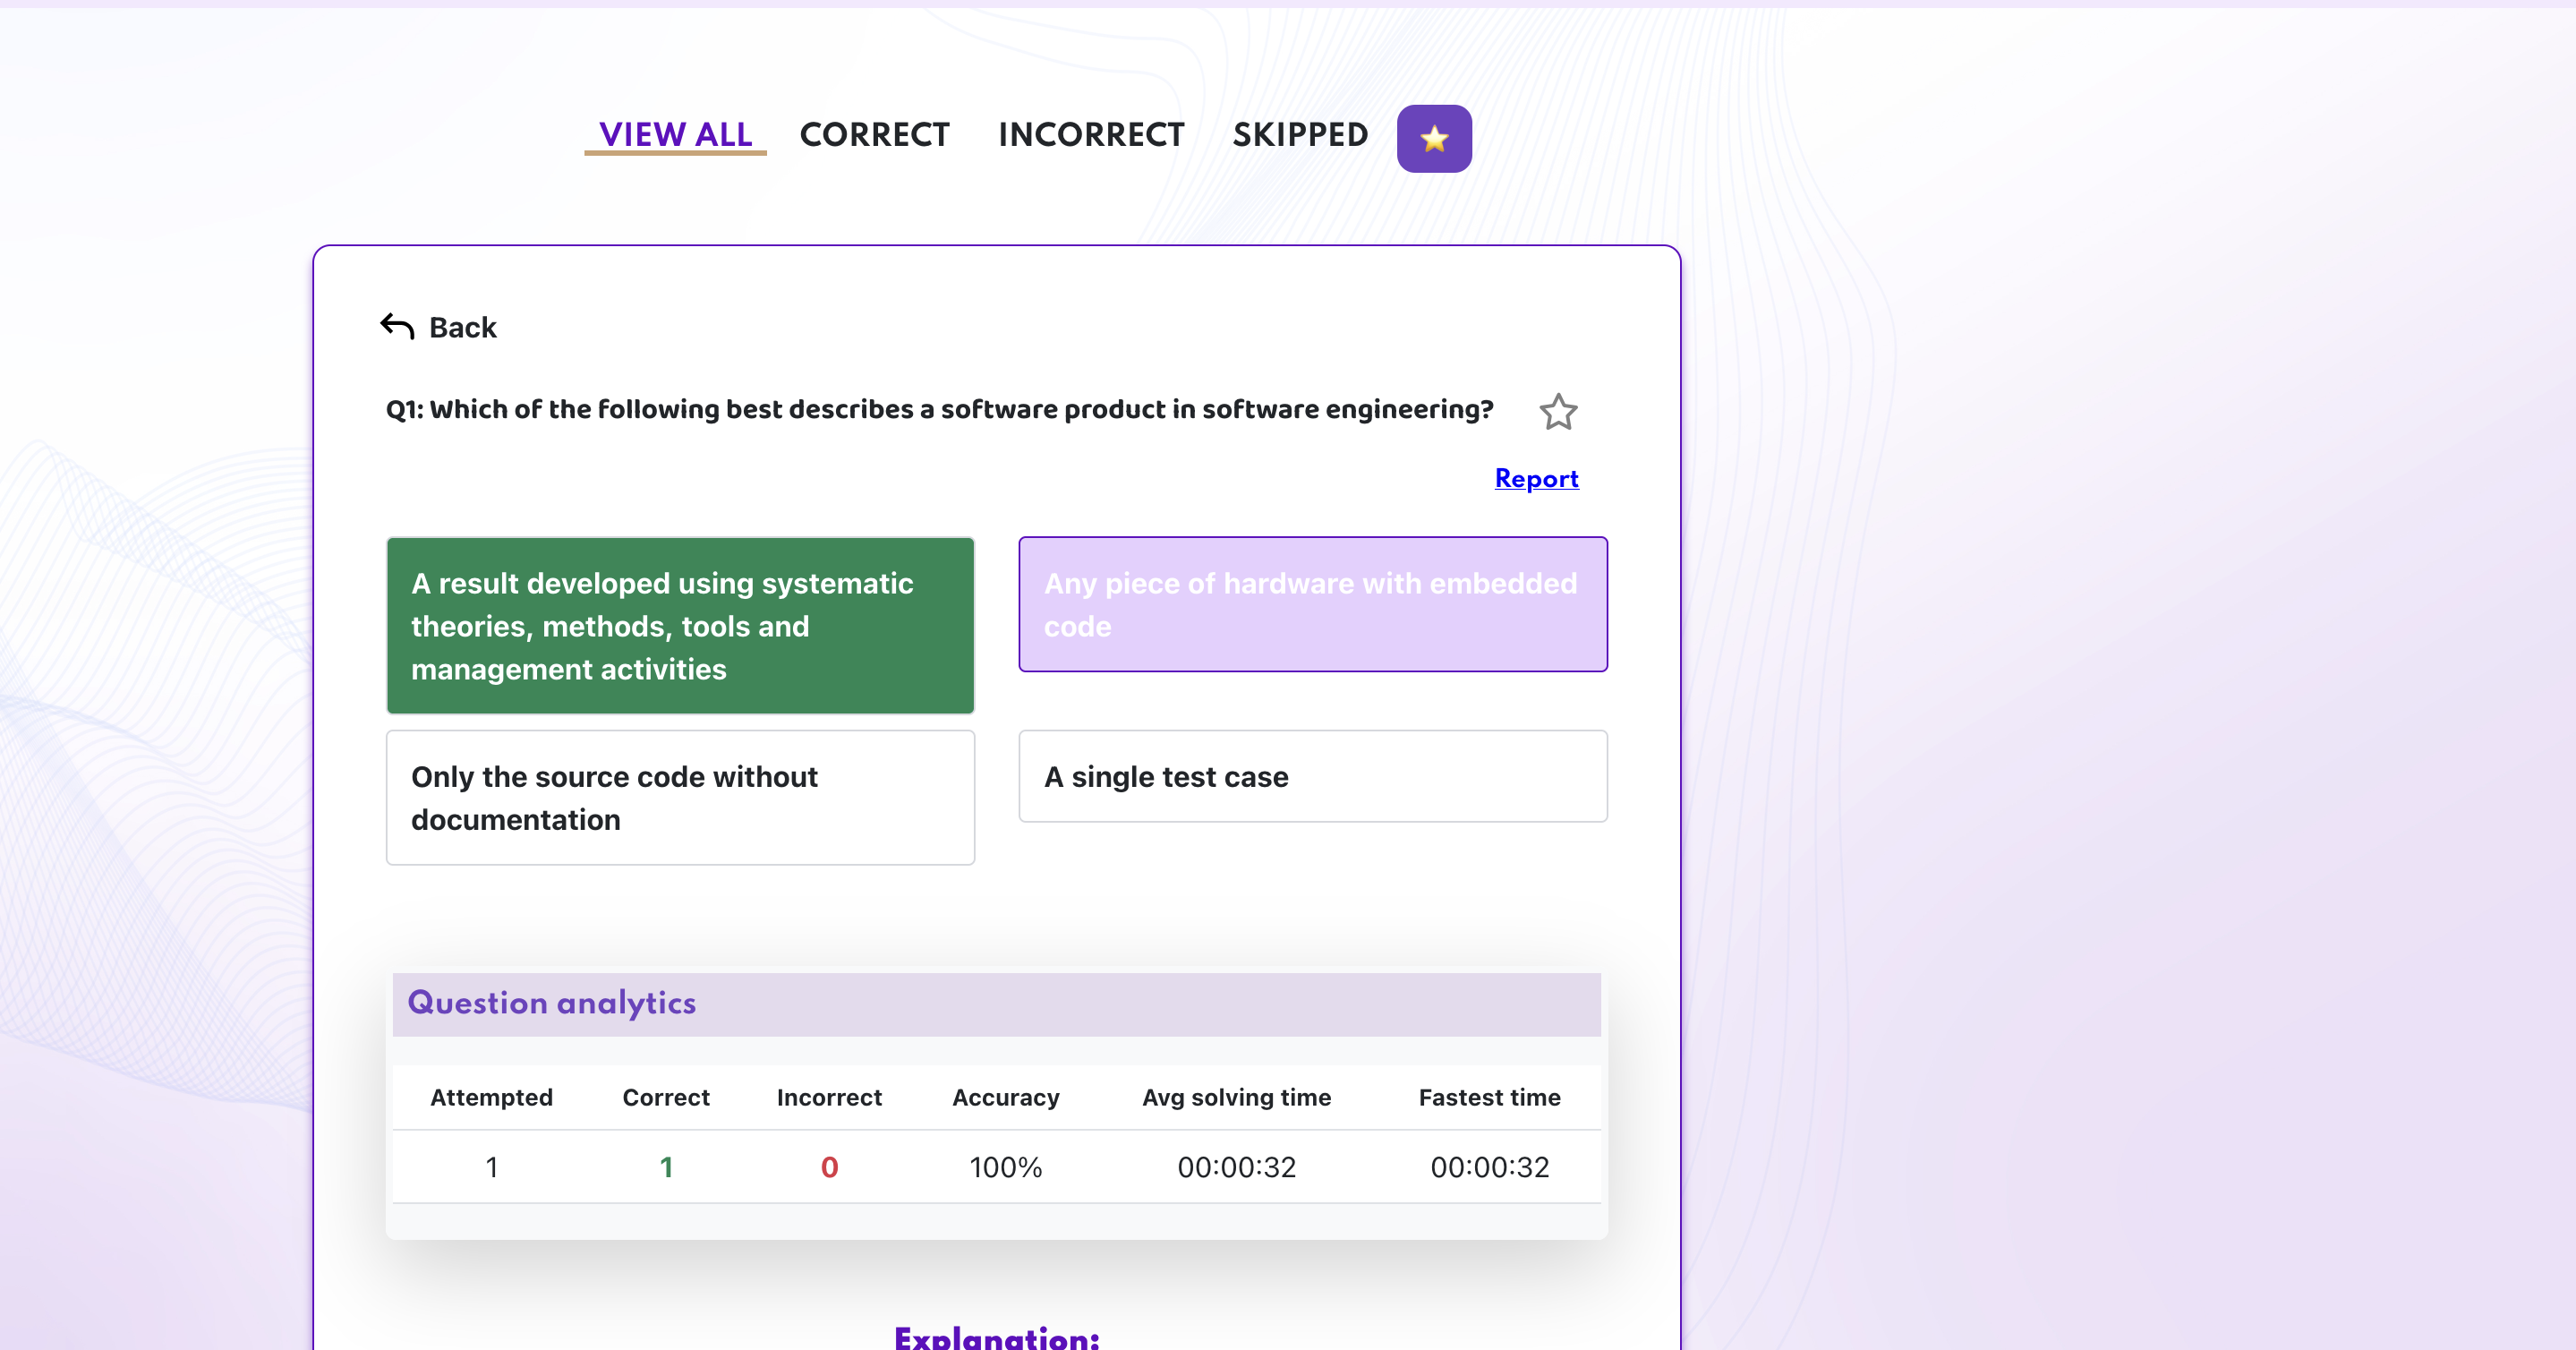Click the 100% accuracy value

[1005, 1167]
